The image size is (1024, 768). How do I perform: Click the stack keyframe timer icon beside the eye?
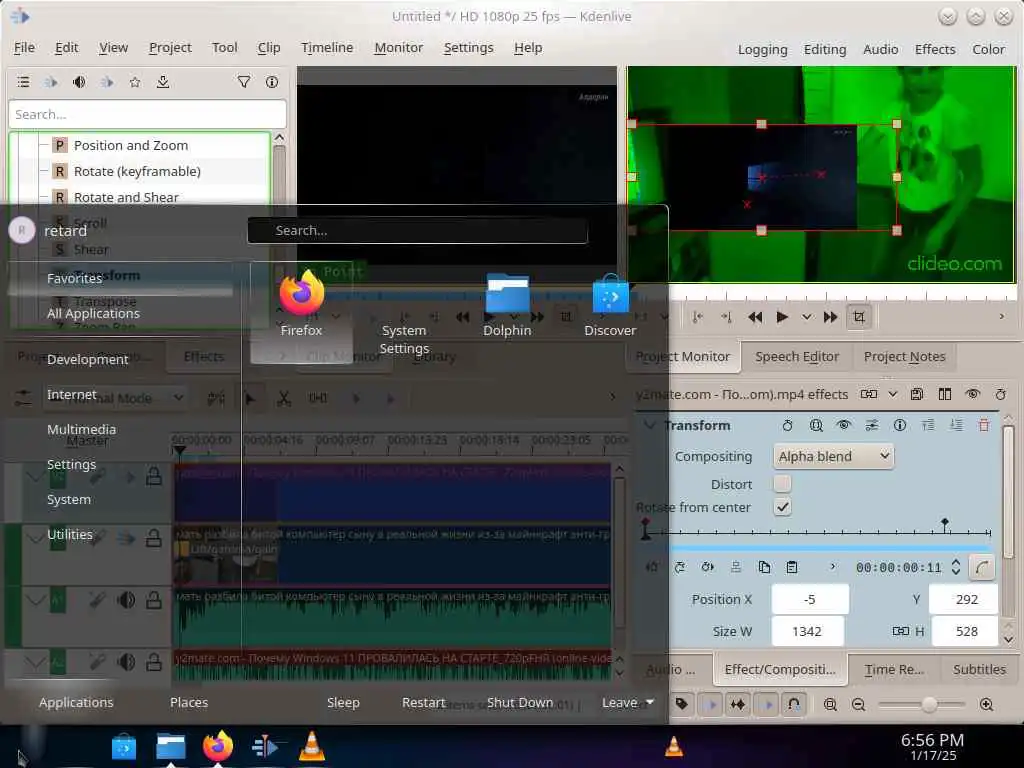[x=1000, y=394]
